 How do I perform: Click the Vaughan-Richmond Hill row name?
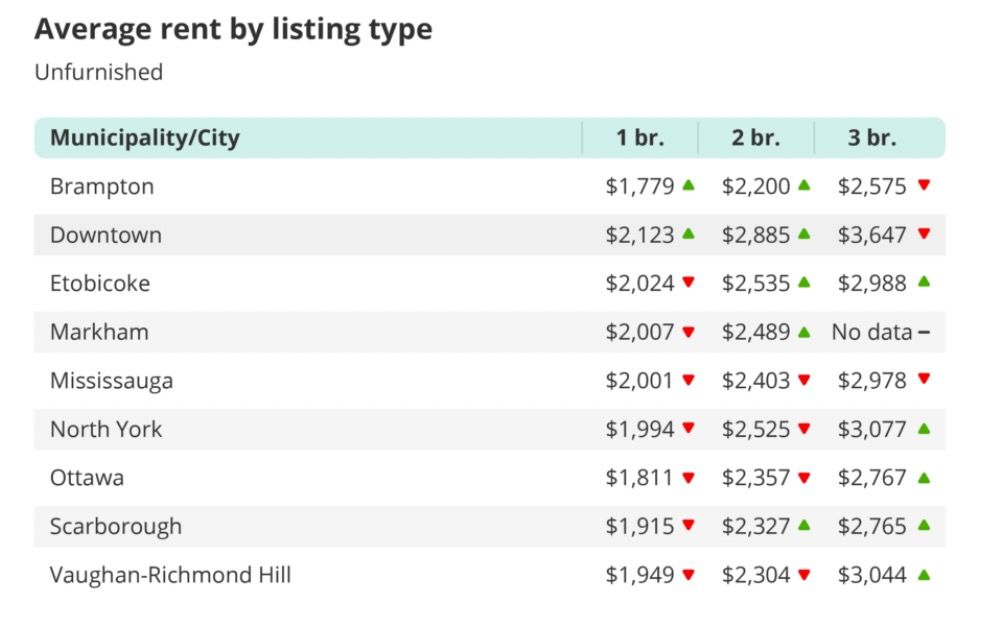pyautogui.click(x=171, y=575)
